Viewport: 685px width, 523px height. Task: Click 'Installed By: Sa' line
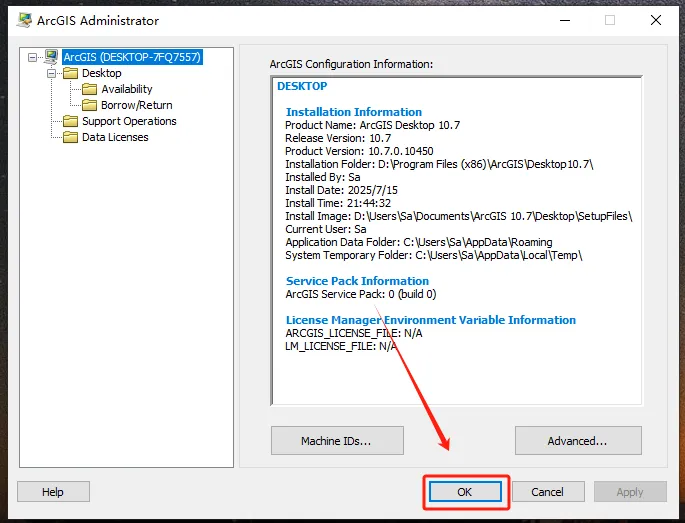(323, 177)
